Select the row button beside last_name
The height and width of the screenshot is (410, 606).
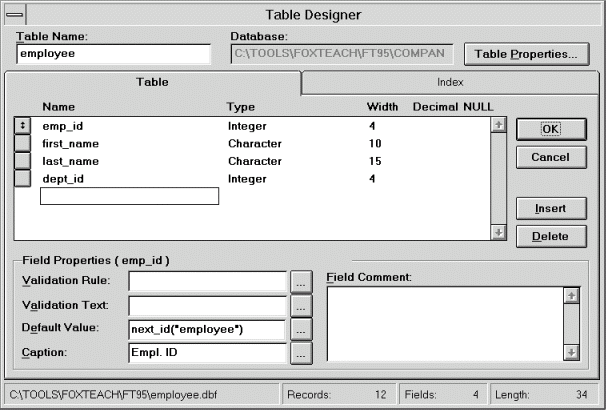click(22, 161)
